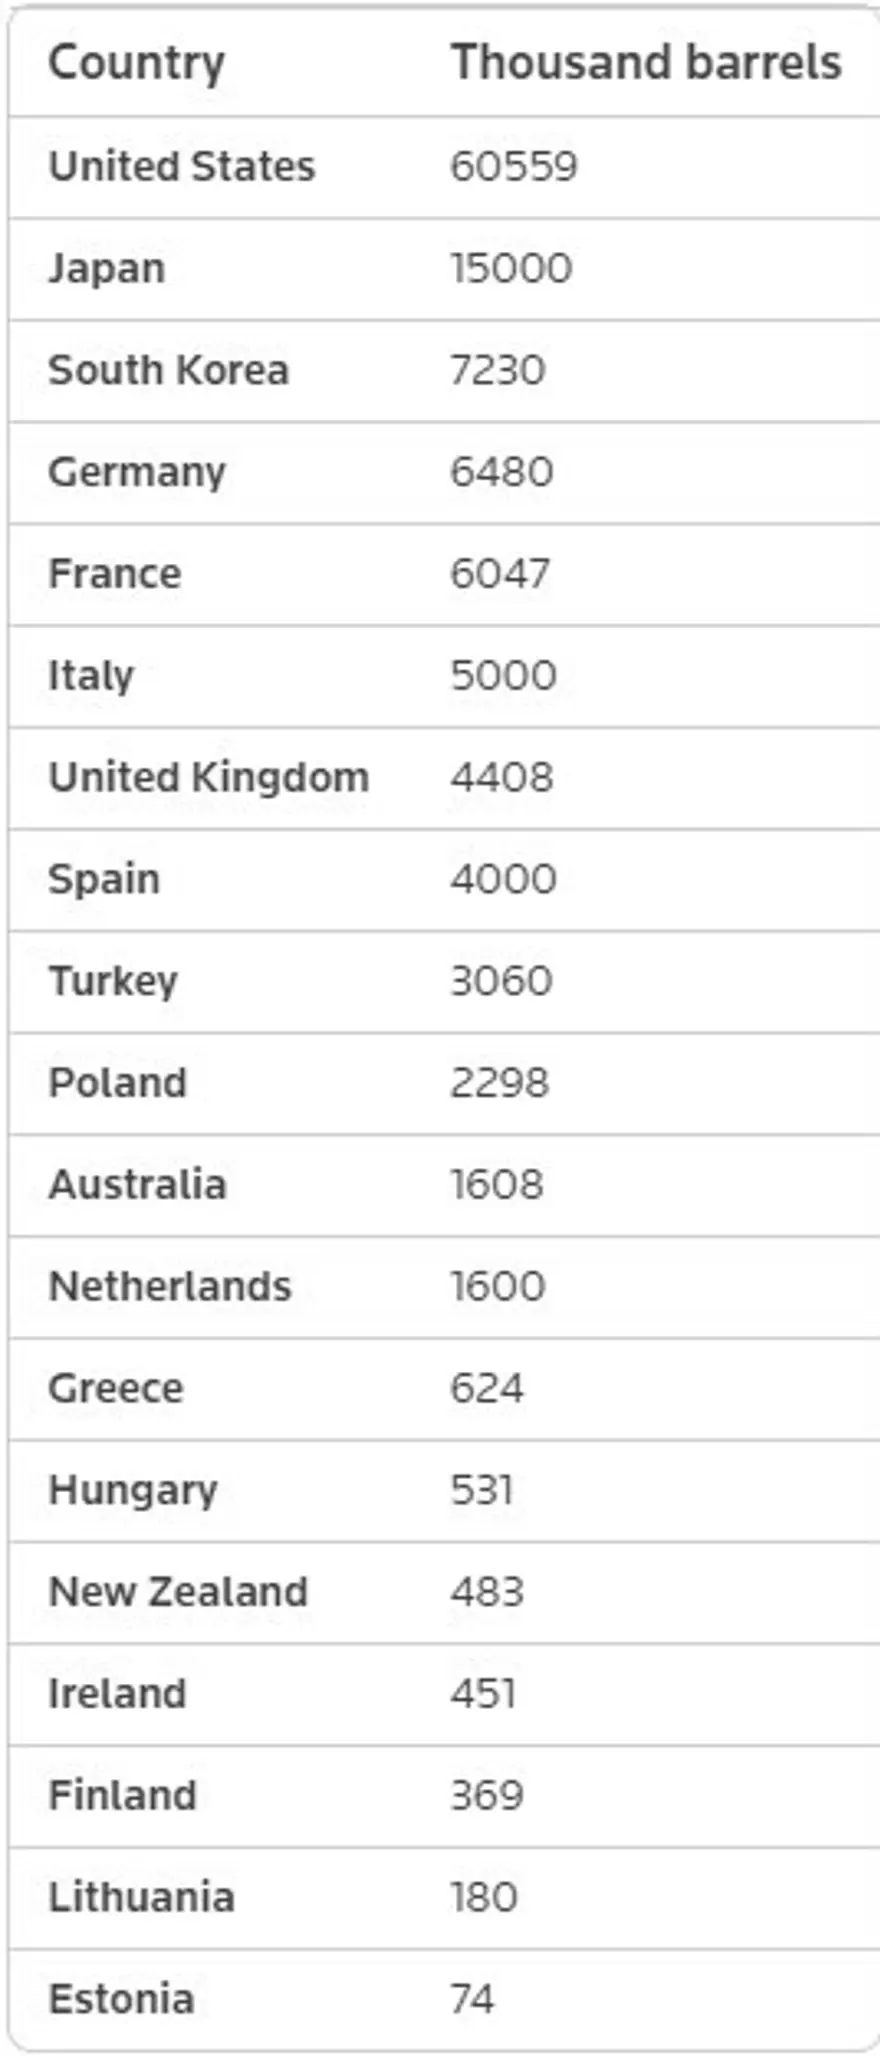Image resolution: width=880 pixels, height=2056 pixels.
Task: Select the Japan row label
Action: [107, 268]
